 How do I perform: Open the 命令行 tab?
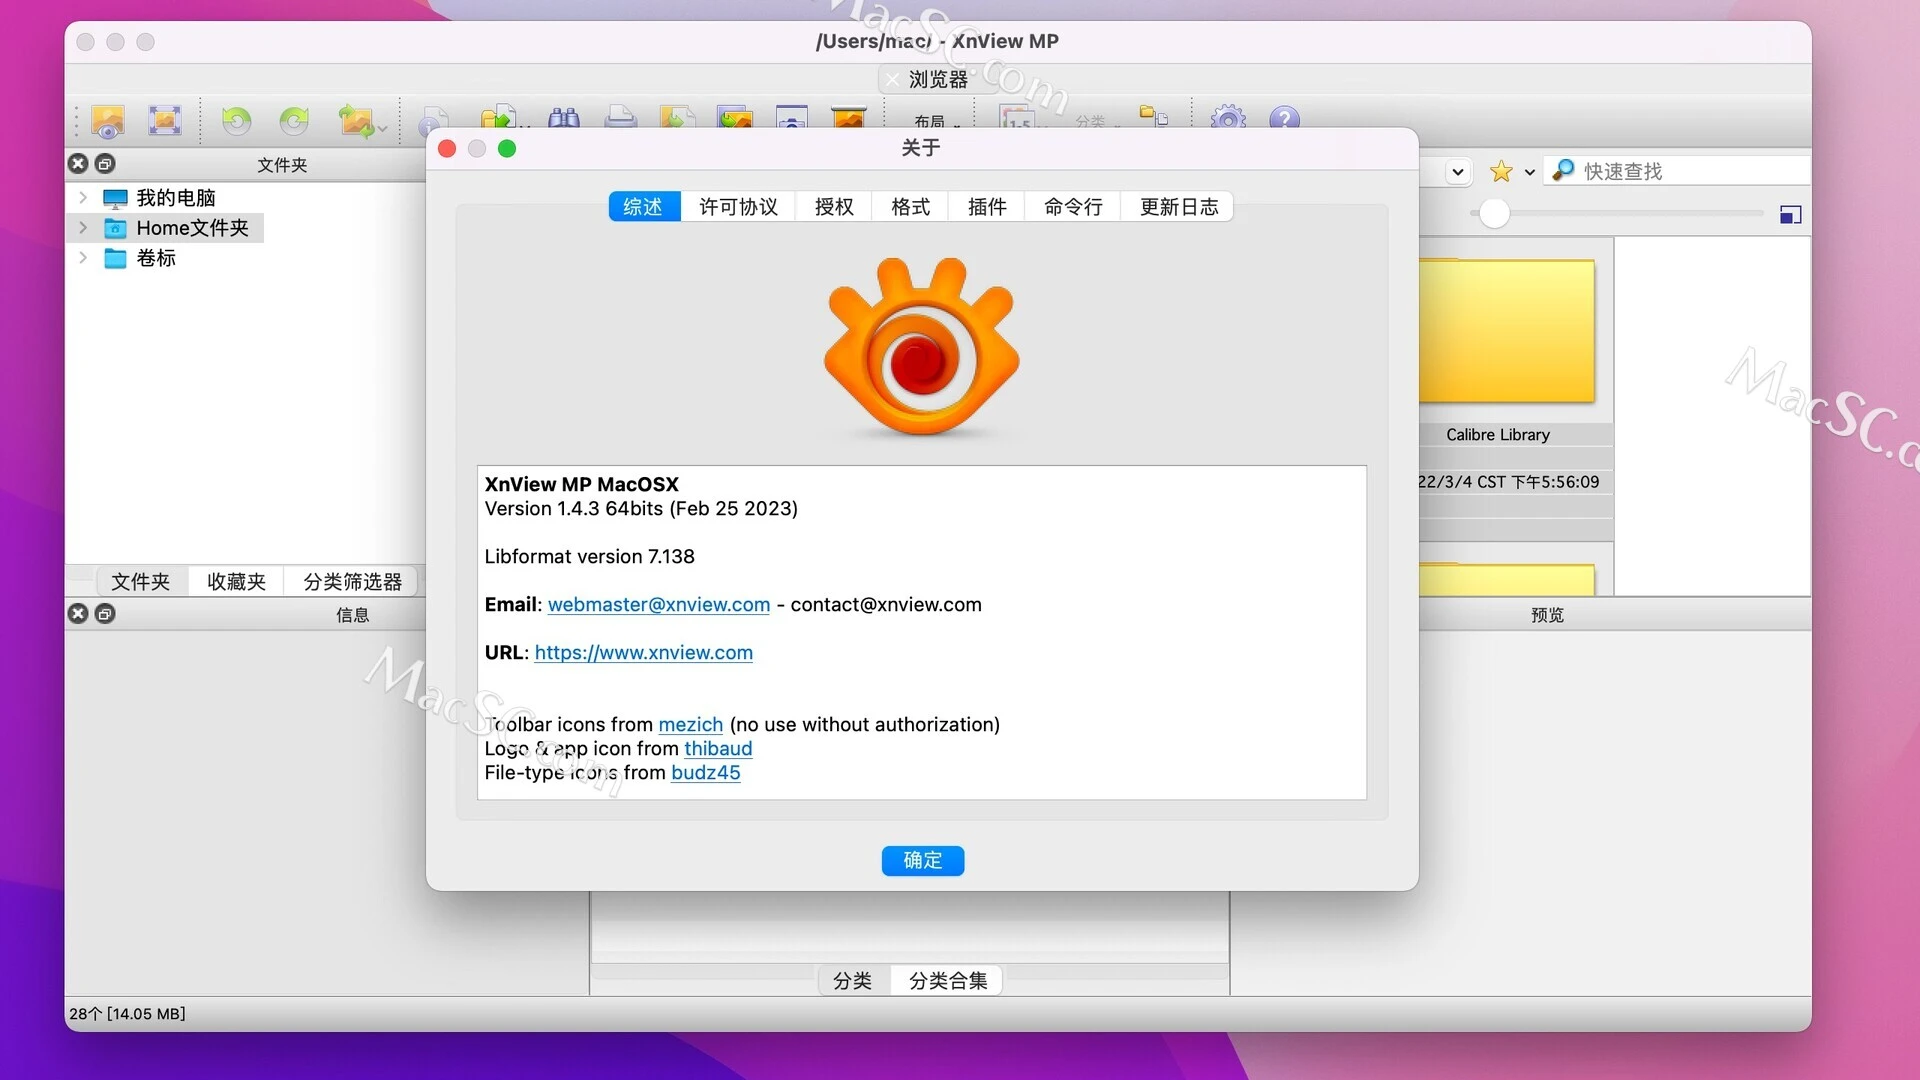[1073, 207]
